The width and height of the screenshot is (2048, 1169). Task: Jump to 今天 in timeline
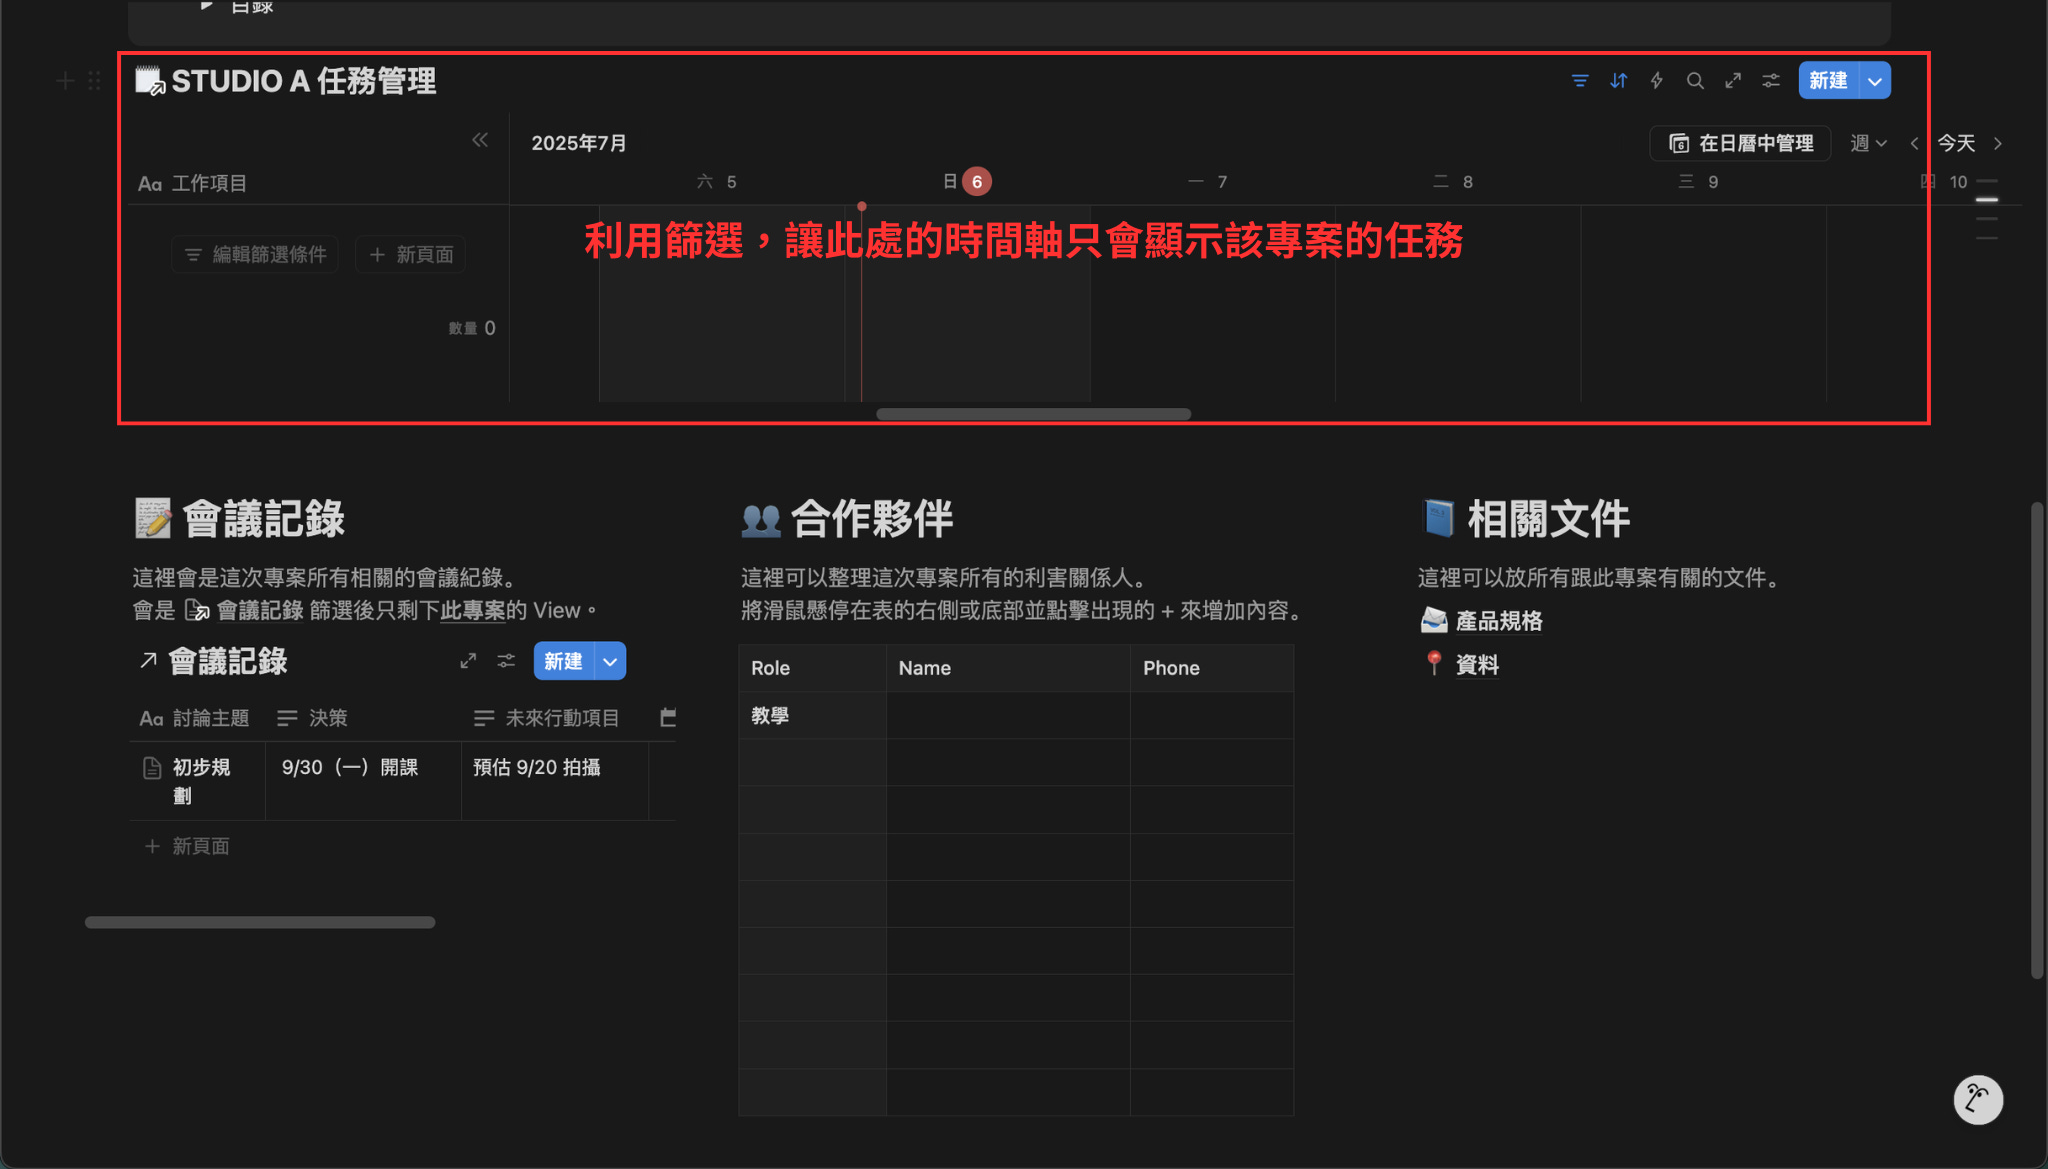(x=1956, y=143)
